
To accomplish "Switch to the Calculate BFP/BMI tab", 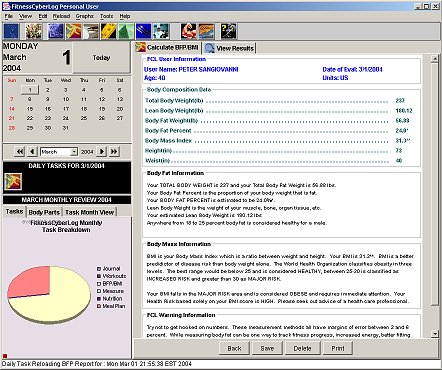I will point(168,48).
